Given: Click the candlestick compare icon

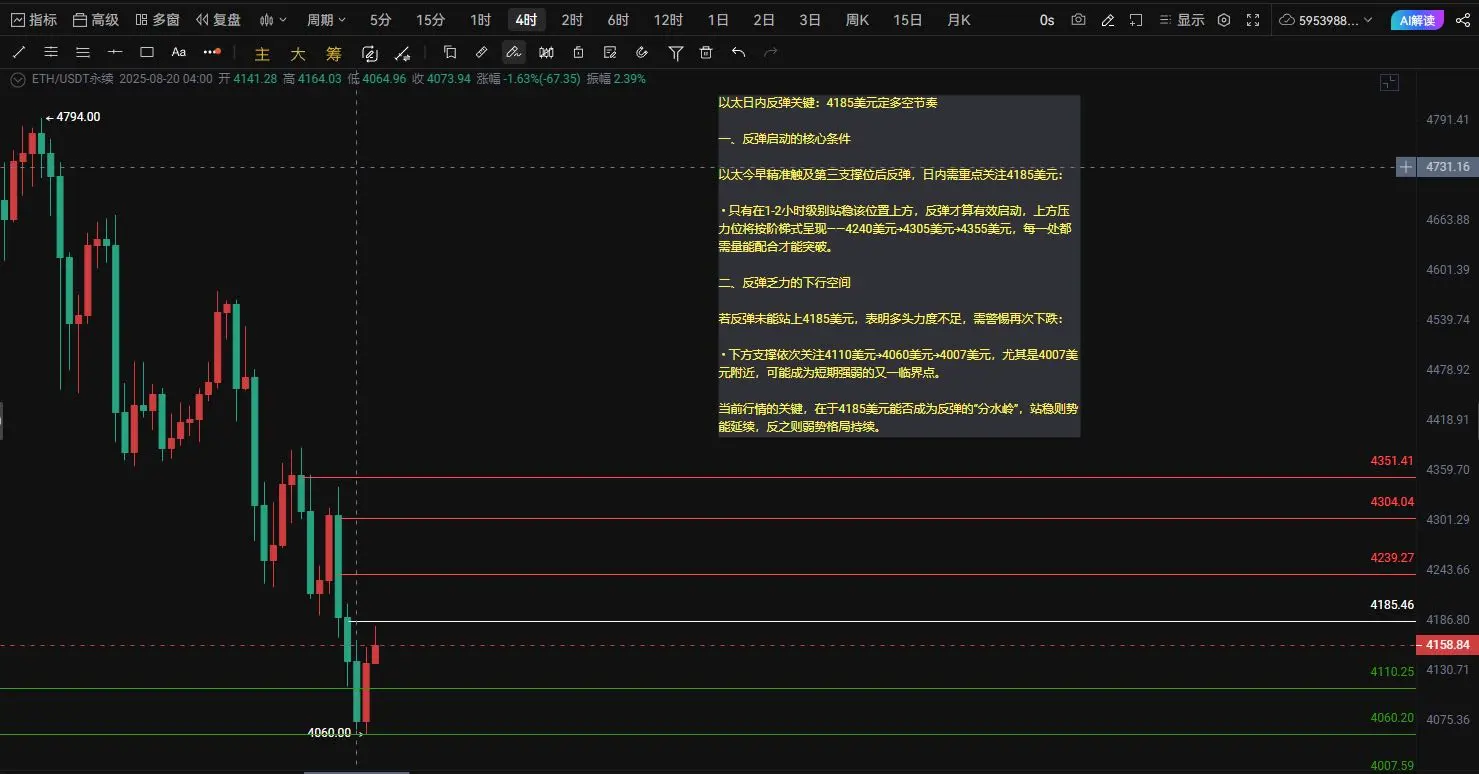Looking at the screenshot, I should pos(546,52).
